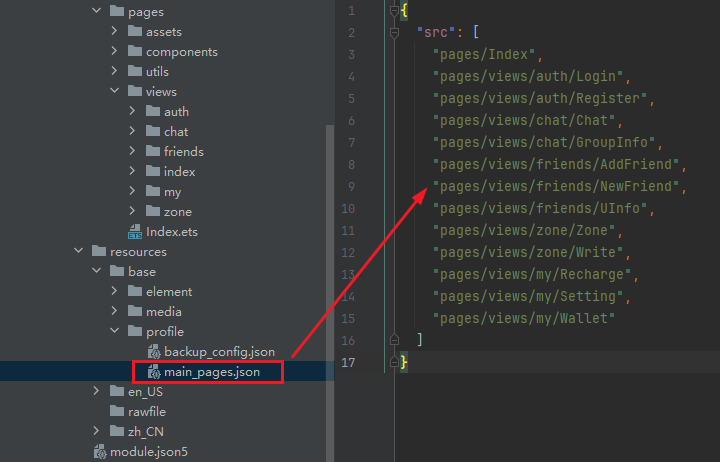Click the main_pages.json file icon

(x=154, y=372)
